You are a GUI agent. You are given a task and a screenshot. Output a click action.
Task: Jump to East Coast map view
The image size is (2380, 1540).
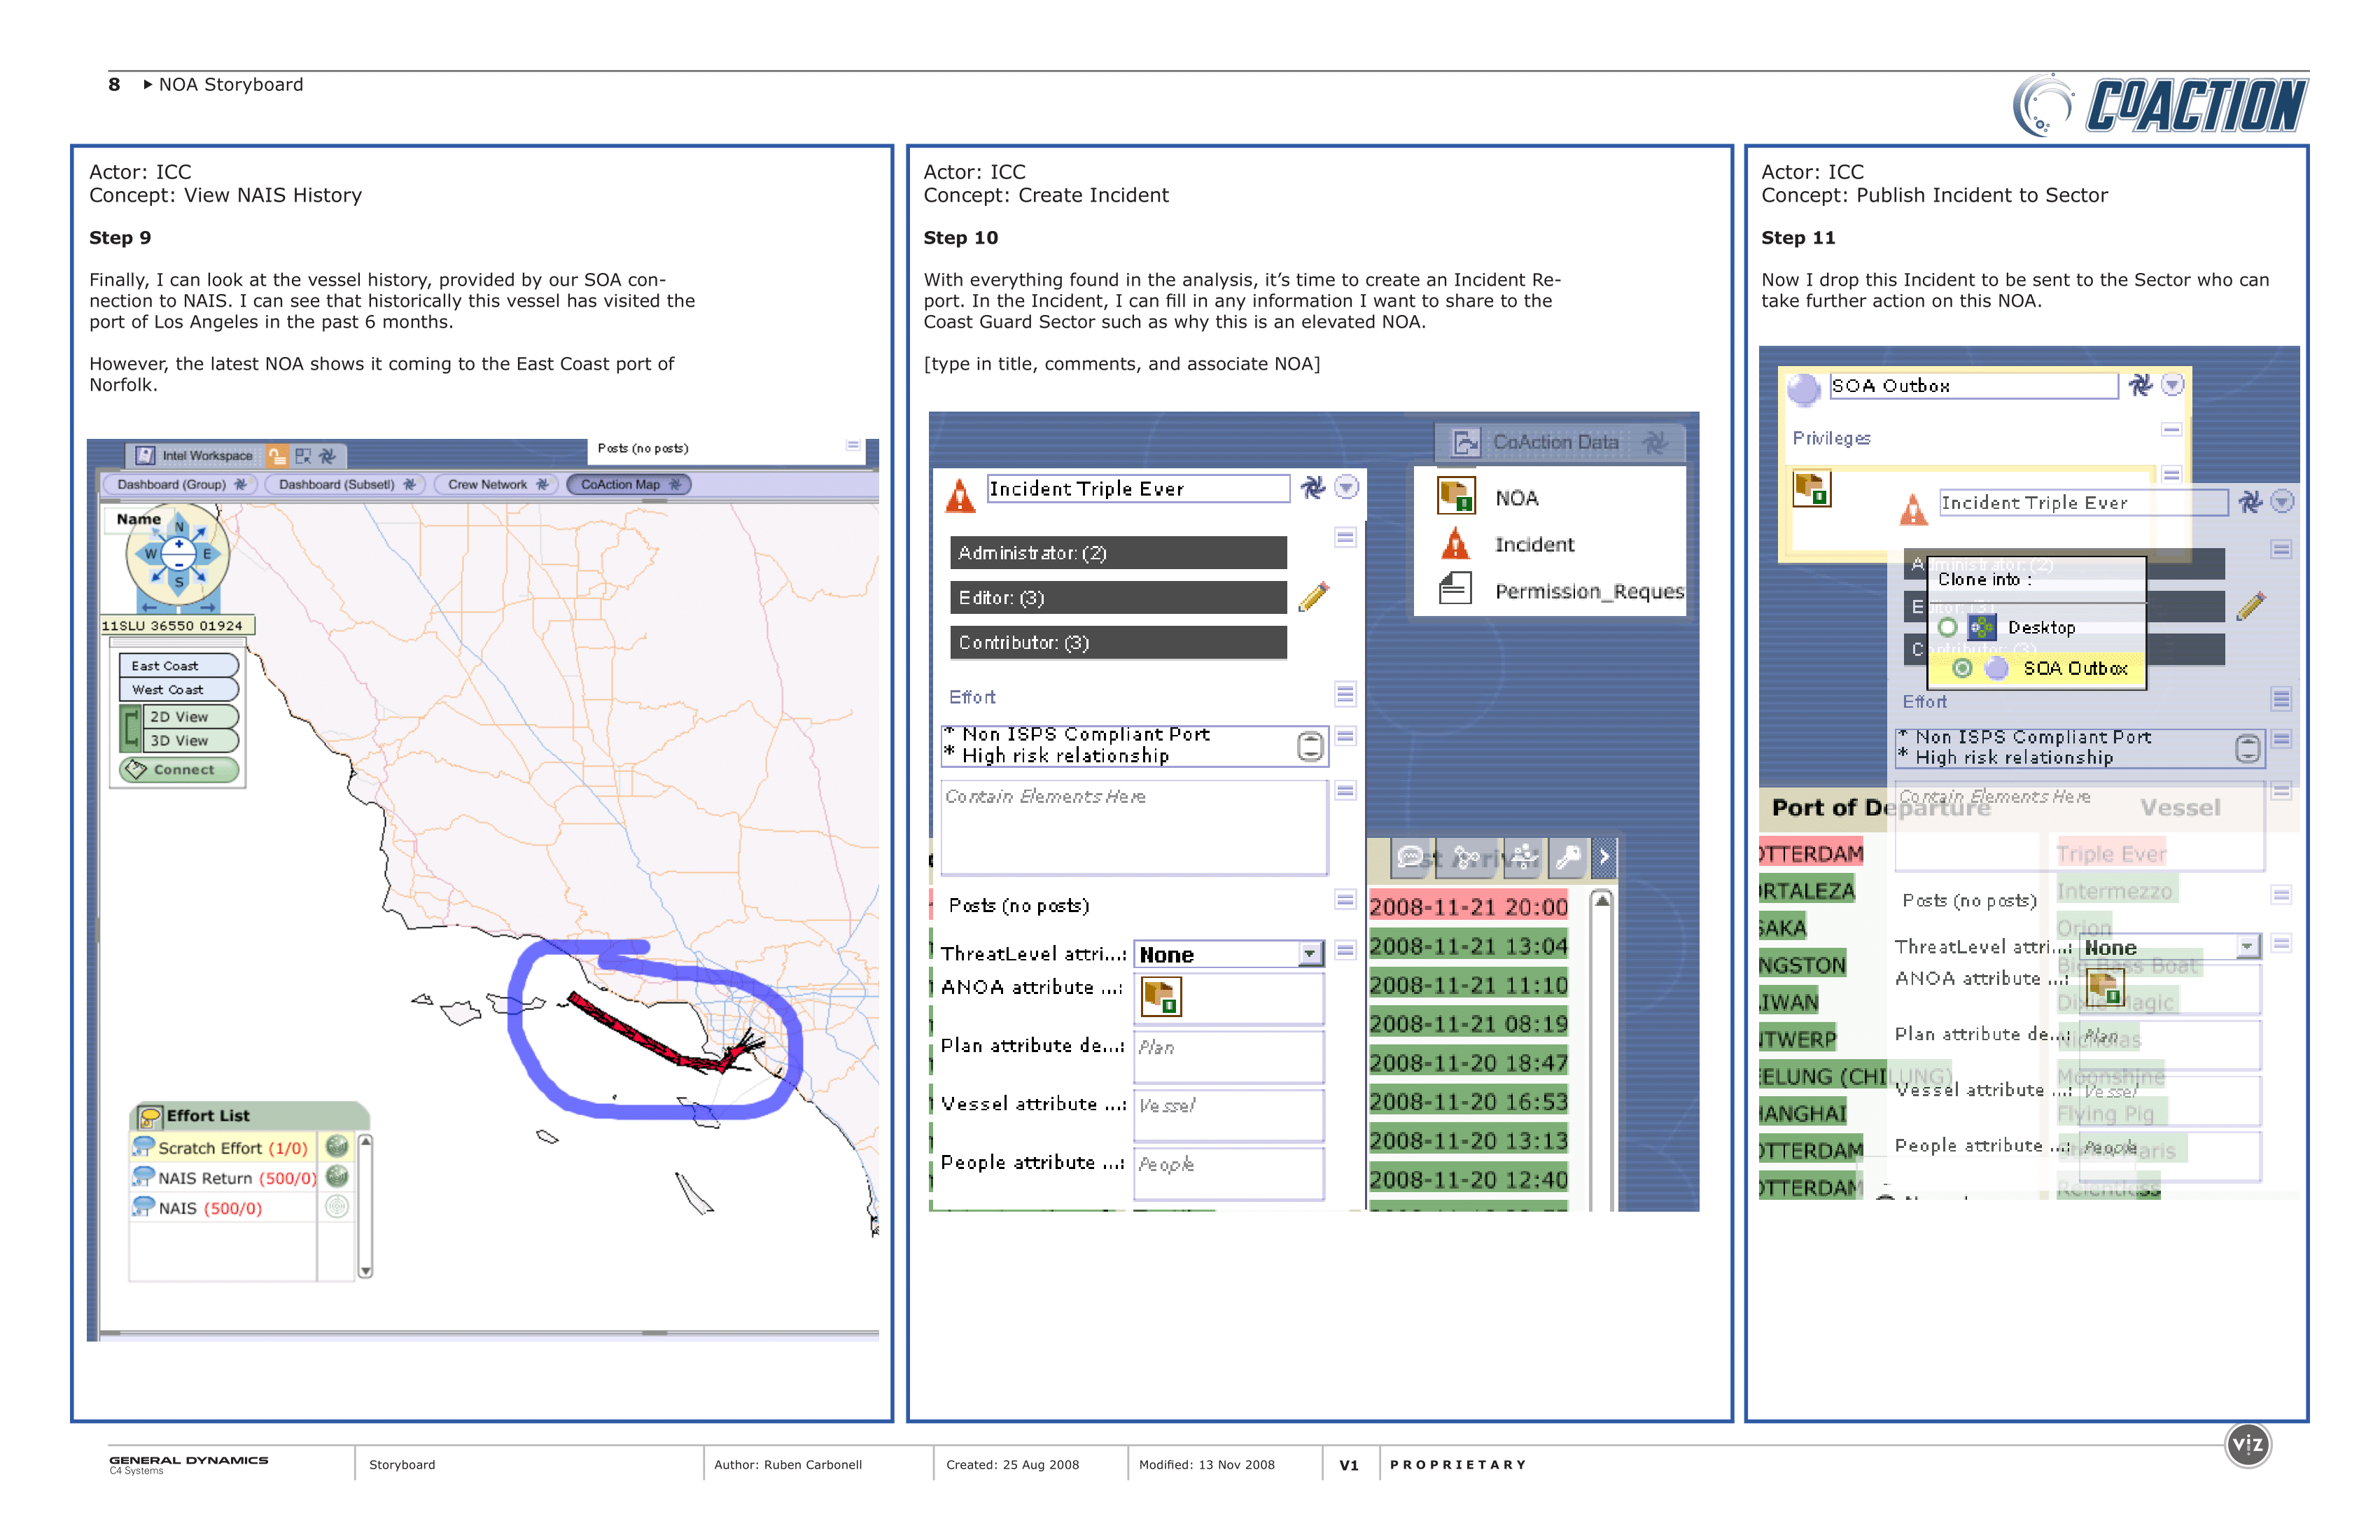pyautogui.click(x=178, y=666)
